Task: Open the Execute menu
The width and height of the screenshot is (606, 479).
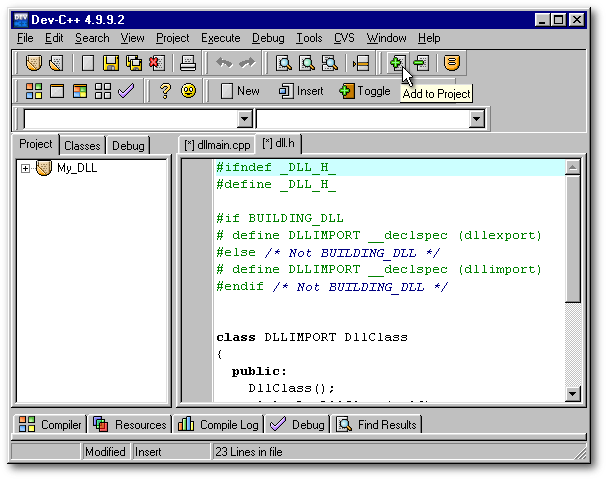Action: point(220,38)
